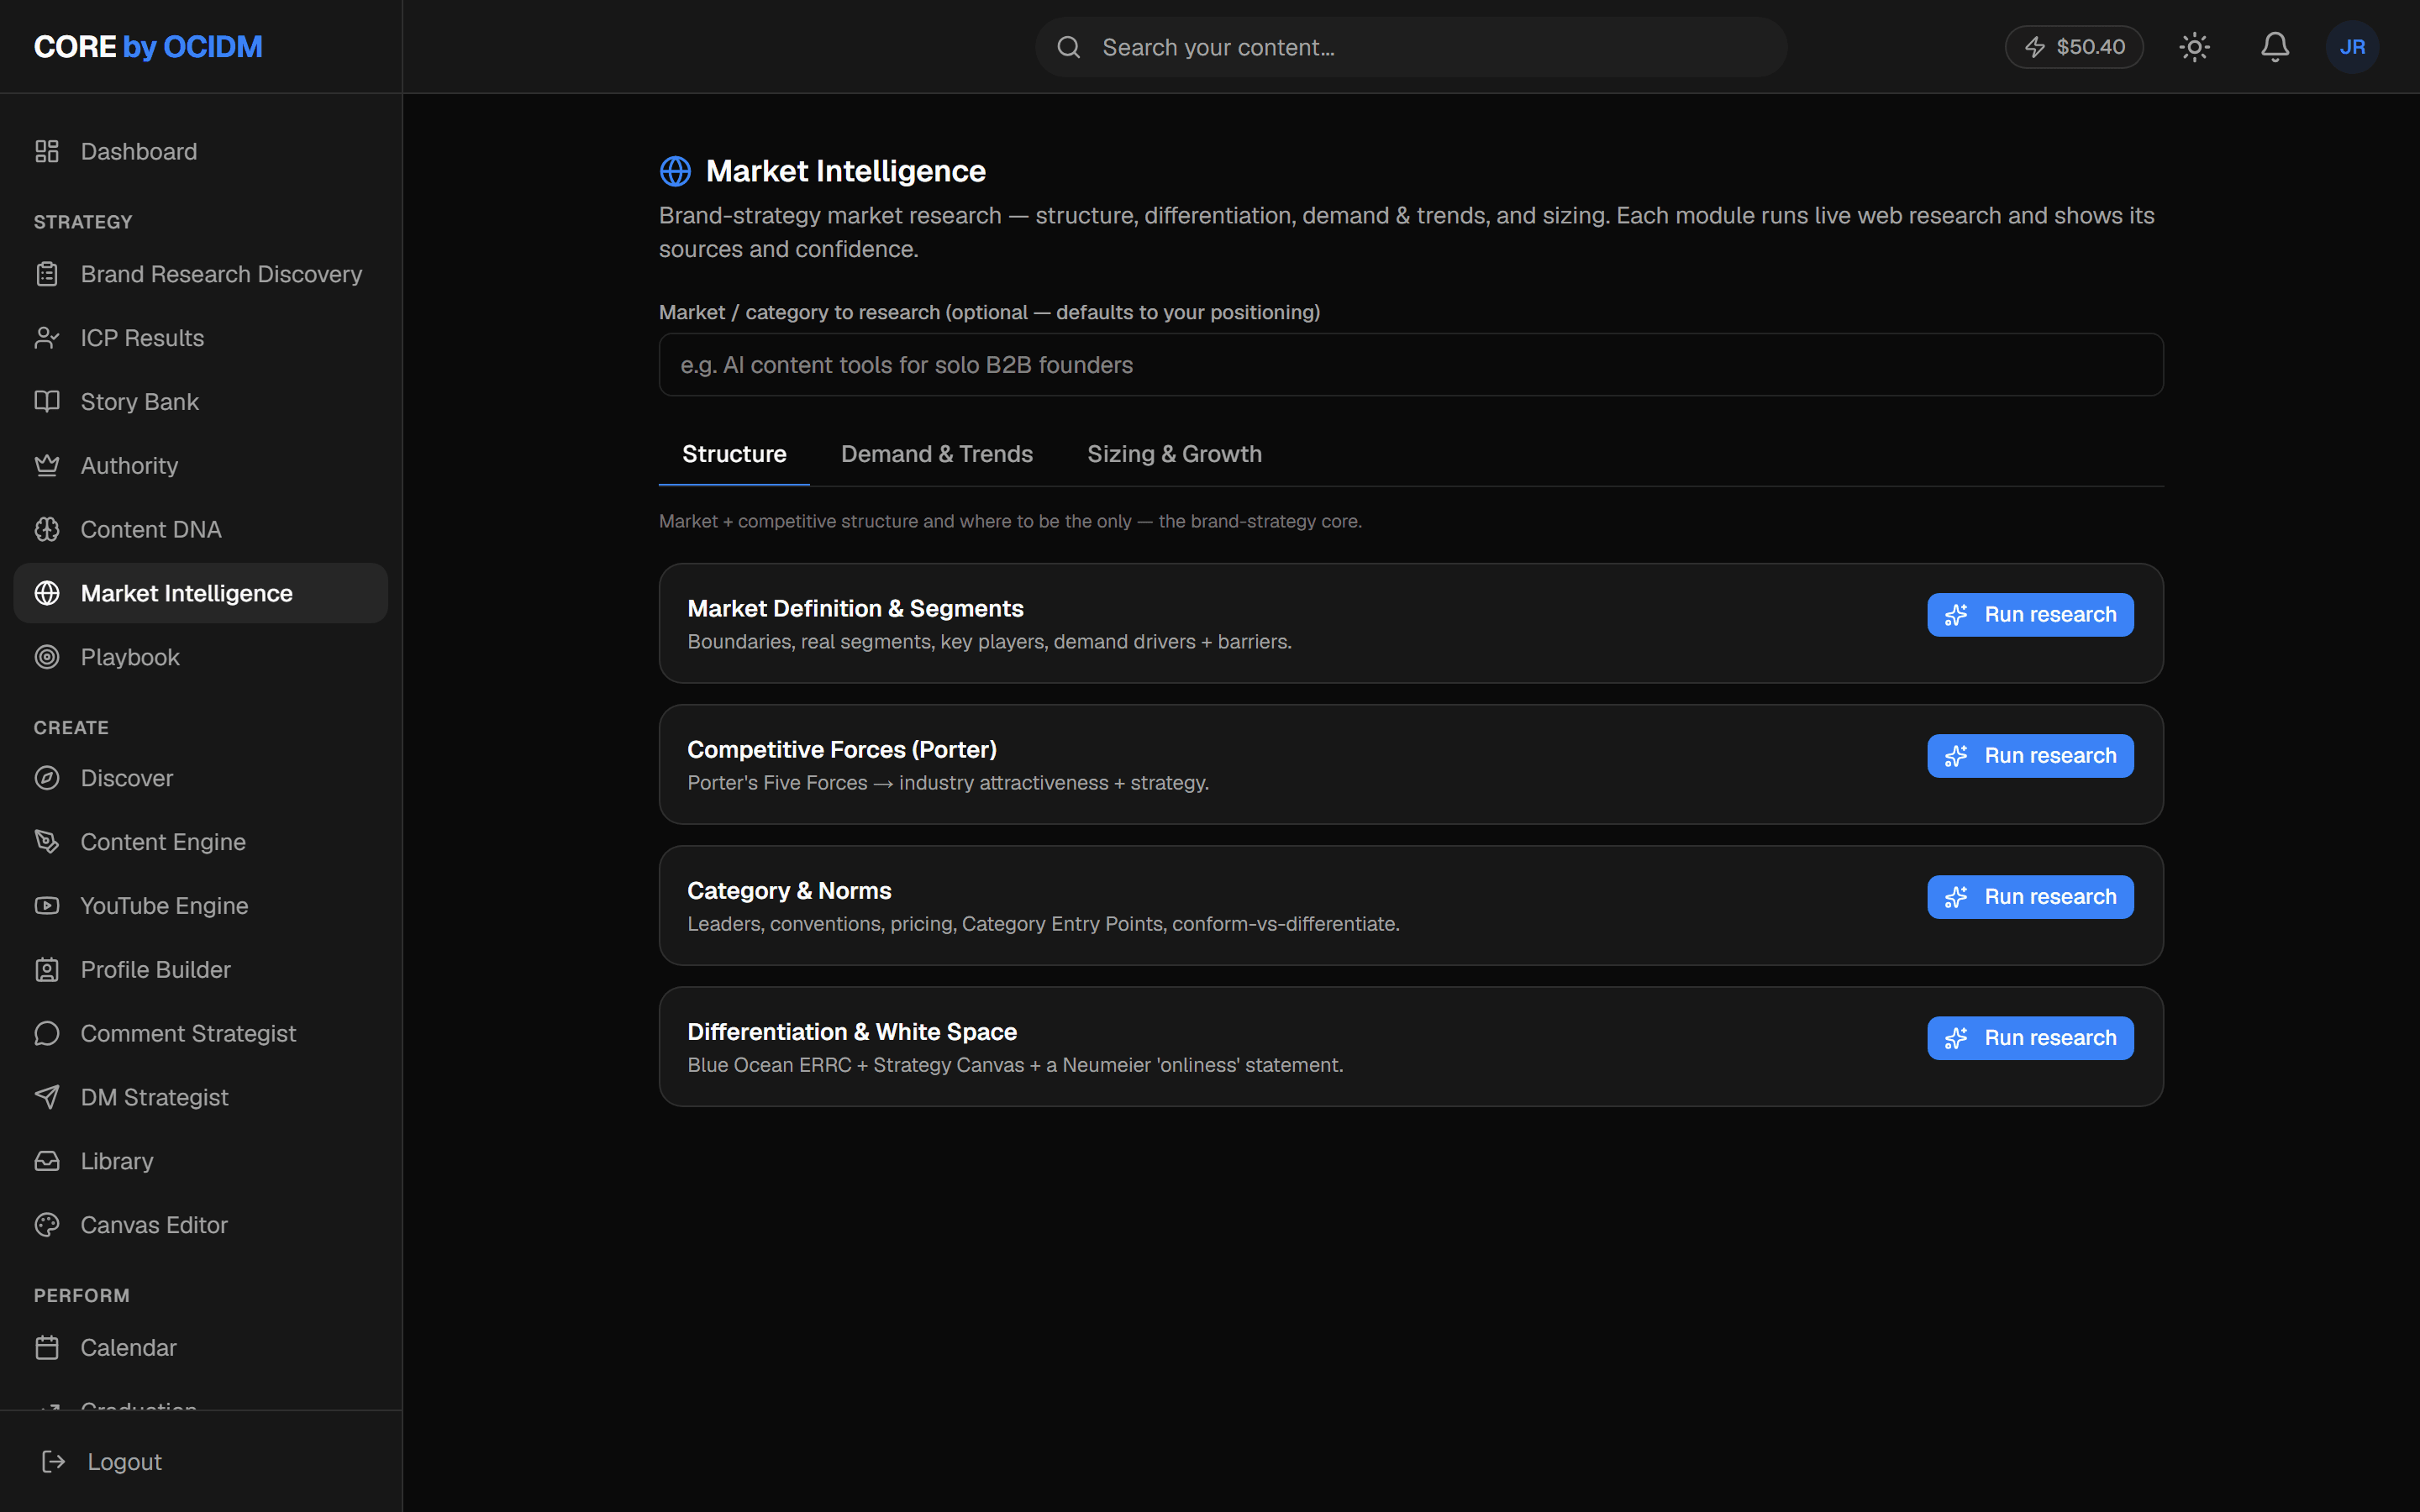Click the Comment Strategist speech bubble icon
This screenshot has width=2420, height=1512.
pos(47,1033)
